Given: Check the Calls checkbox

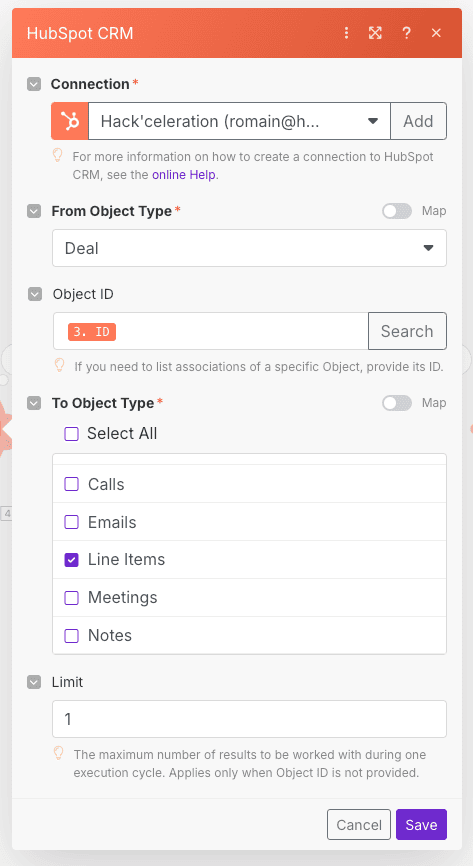Looking at the screenshot, I should coord(72,484).
